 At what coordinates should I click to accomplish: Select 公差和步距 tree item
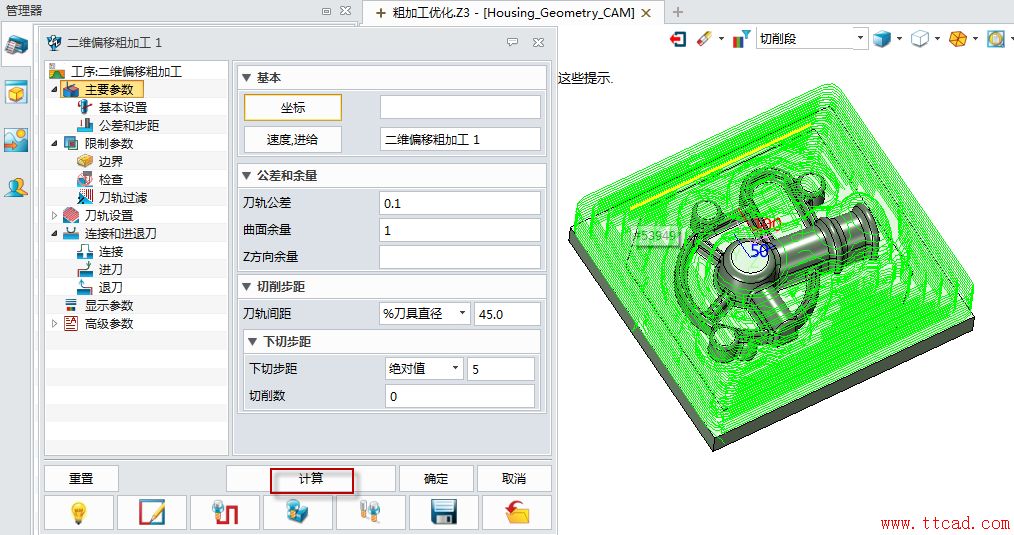click(129, 126)
